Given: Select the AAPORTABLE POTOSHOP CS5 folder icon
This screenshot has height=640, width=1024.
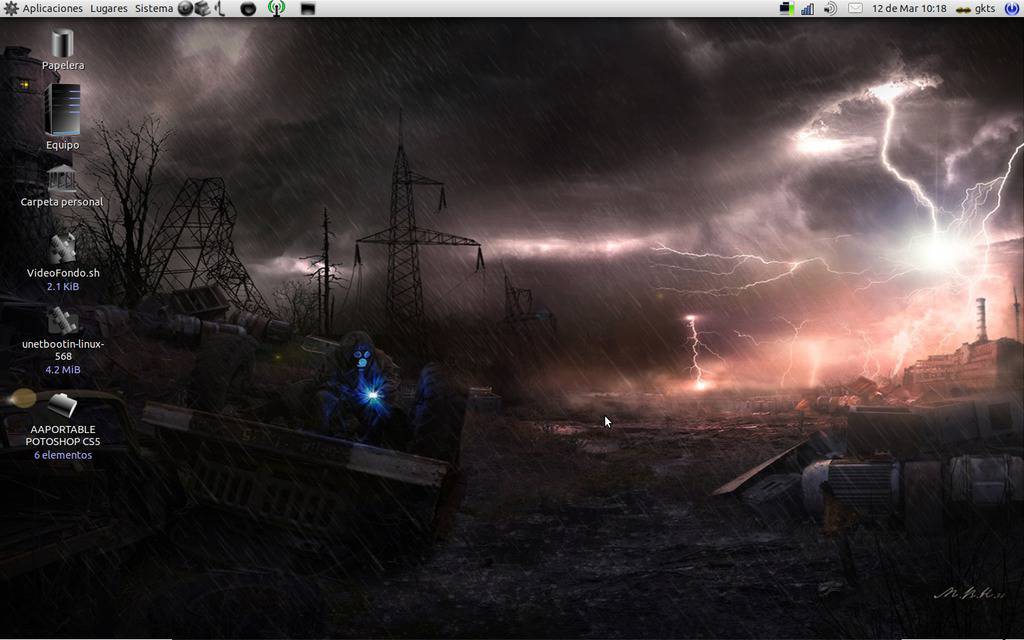Looking at the screenshot, I should click(x=63, y=406).
